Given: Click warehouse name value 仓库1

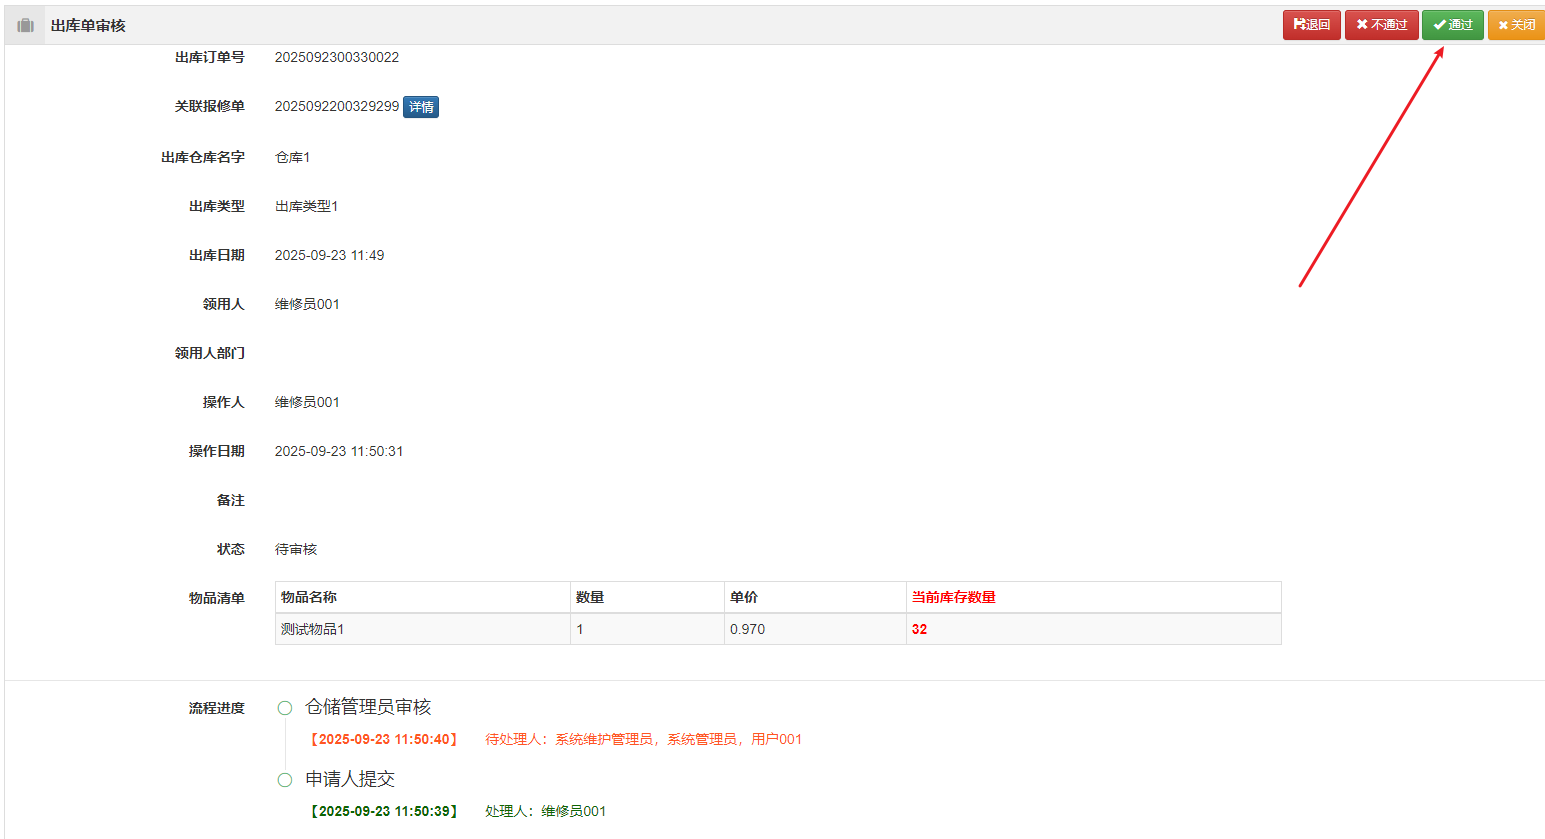Looking at the screenshot, I should coord(293,157).
